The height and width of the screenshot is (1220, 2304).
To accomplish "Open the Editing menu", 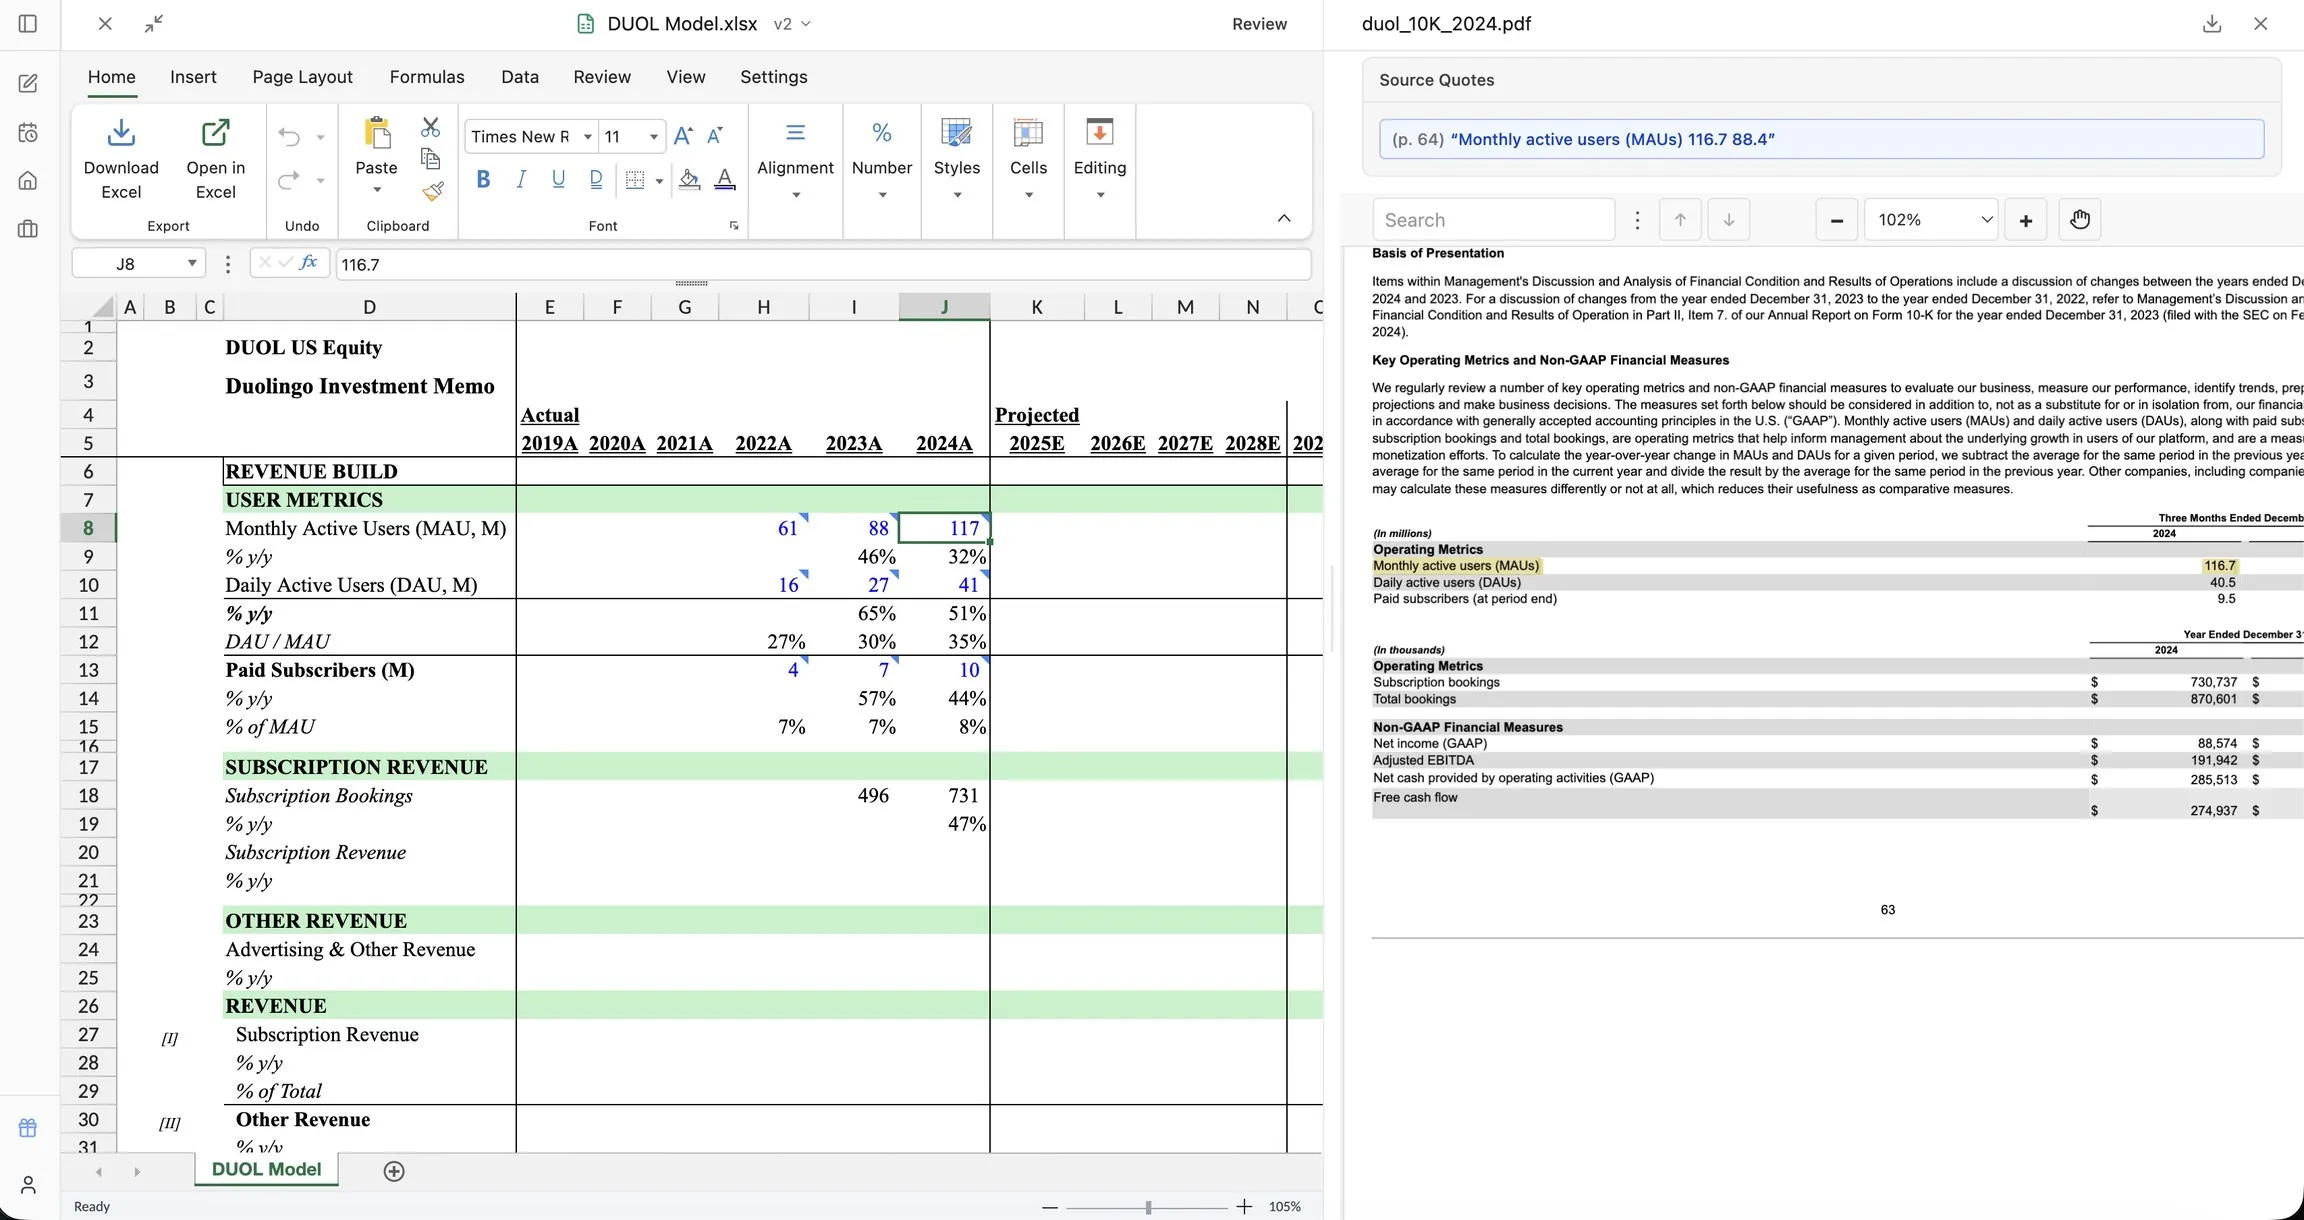I will click(x=1100, y=159).
